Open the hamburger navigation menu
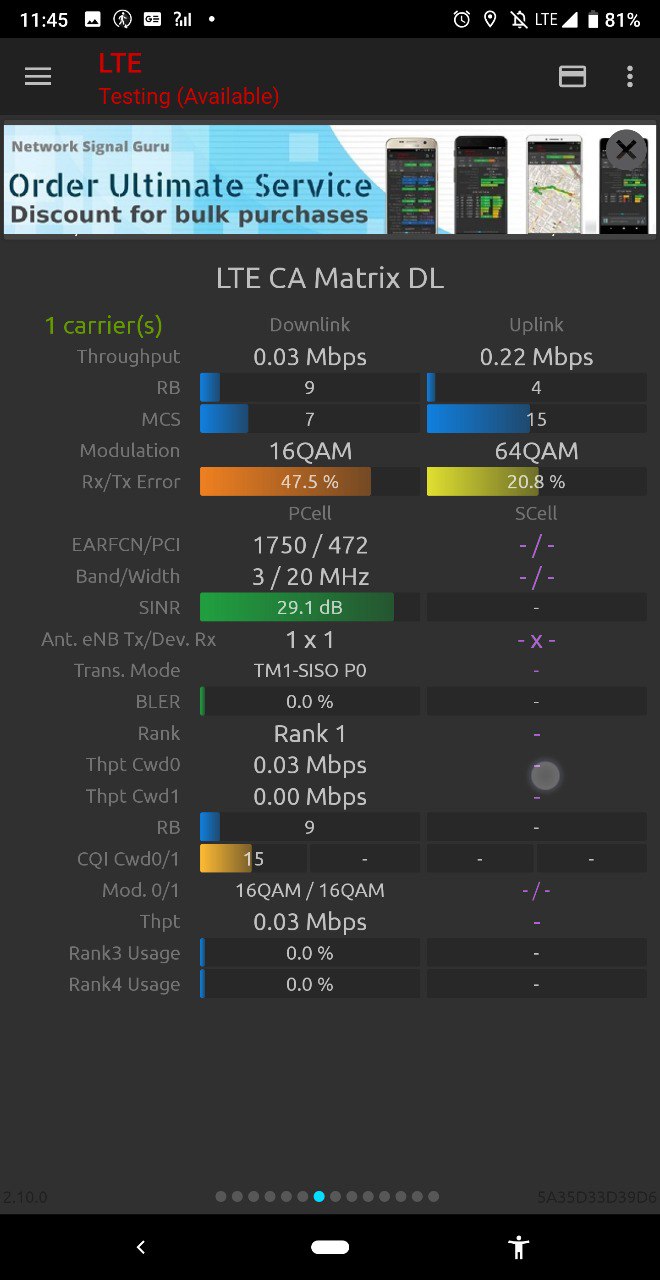This screenshot has height=1280, width=660. click(38, 77)
